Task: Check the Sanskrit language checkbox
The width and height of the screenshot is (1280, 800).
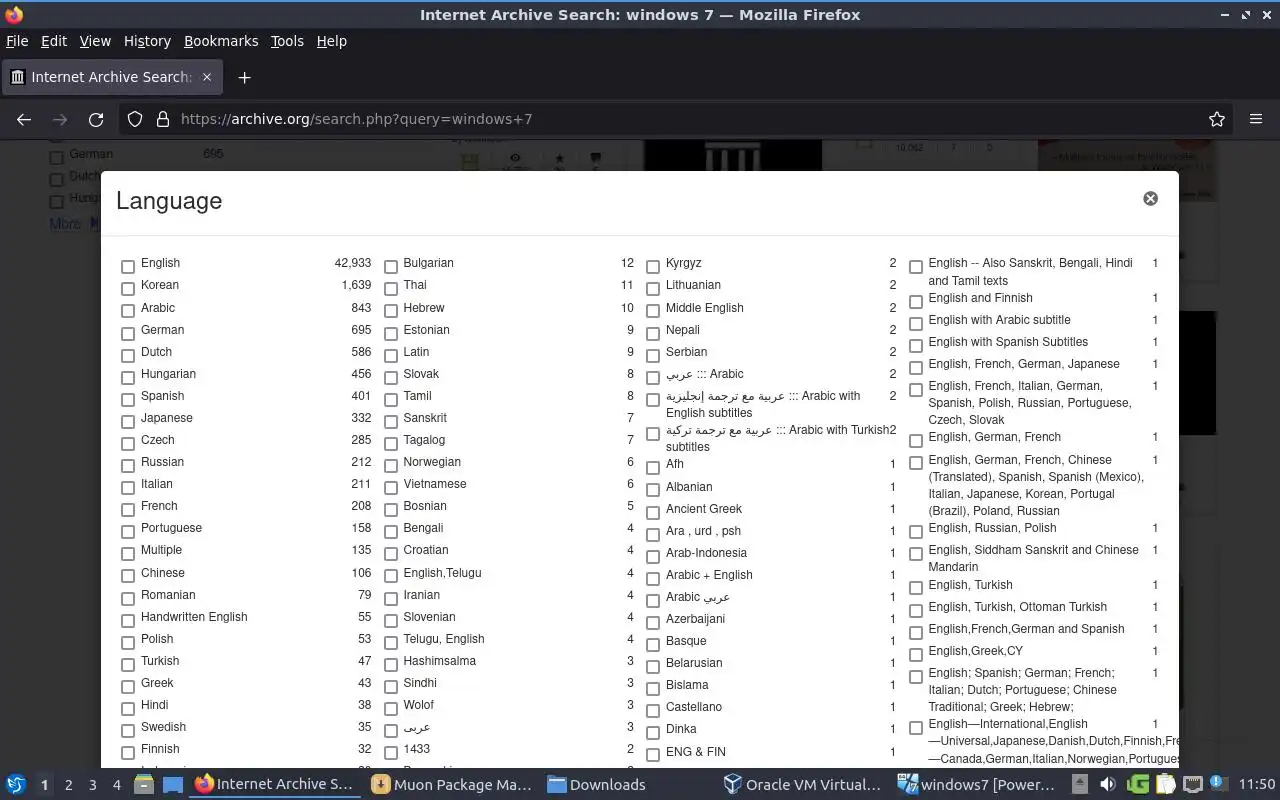Action: (x=391, y=421)
